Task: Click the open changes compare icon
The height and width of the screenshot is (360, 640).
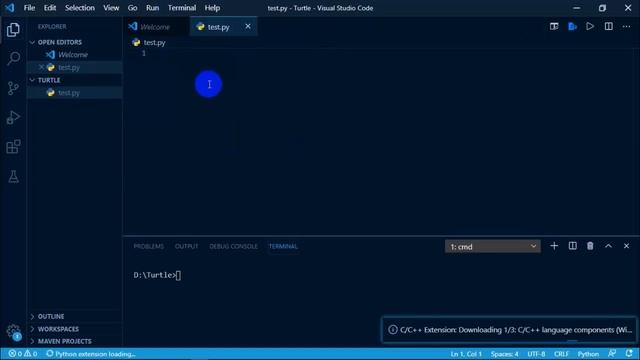Action: 554,27
